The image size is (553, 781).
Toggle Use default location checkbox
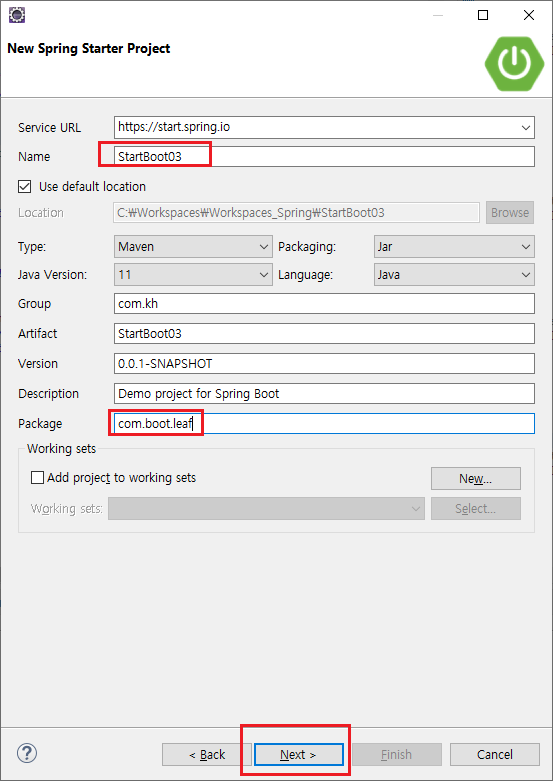24,187
